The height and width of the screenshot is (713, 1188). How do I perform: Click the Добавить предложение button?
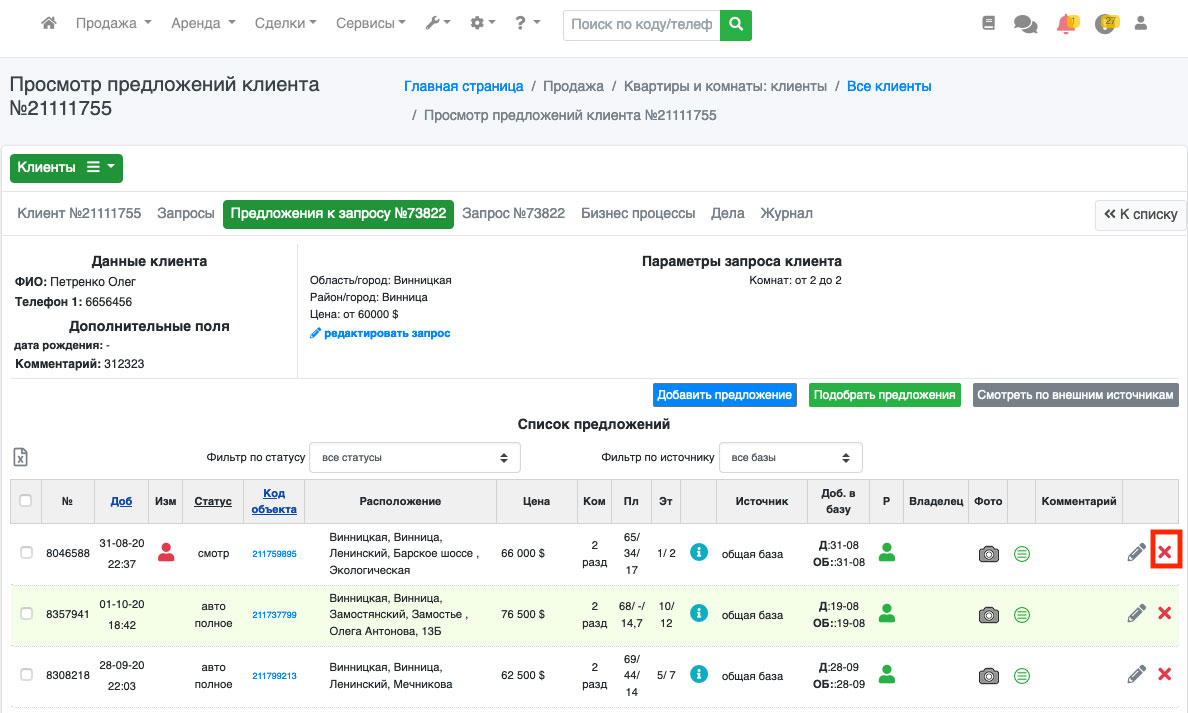coord(725,395)
